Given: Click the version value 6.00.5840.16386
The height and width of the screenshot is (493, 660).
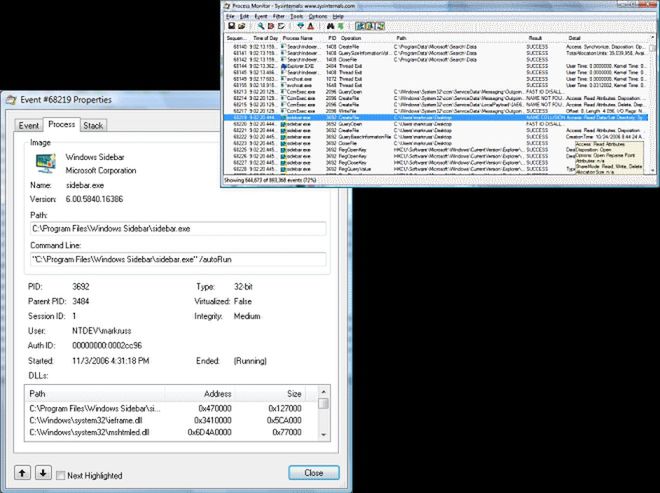Looking at the screenshot, I should tap(94, 199).
